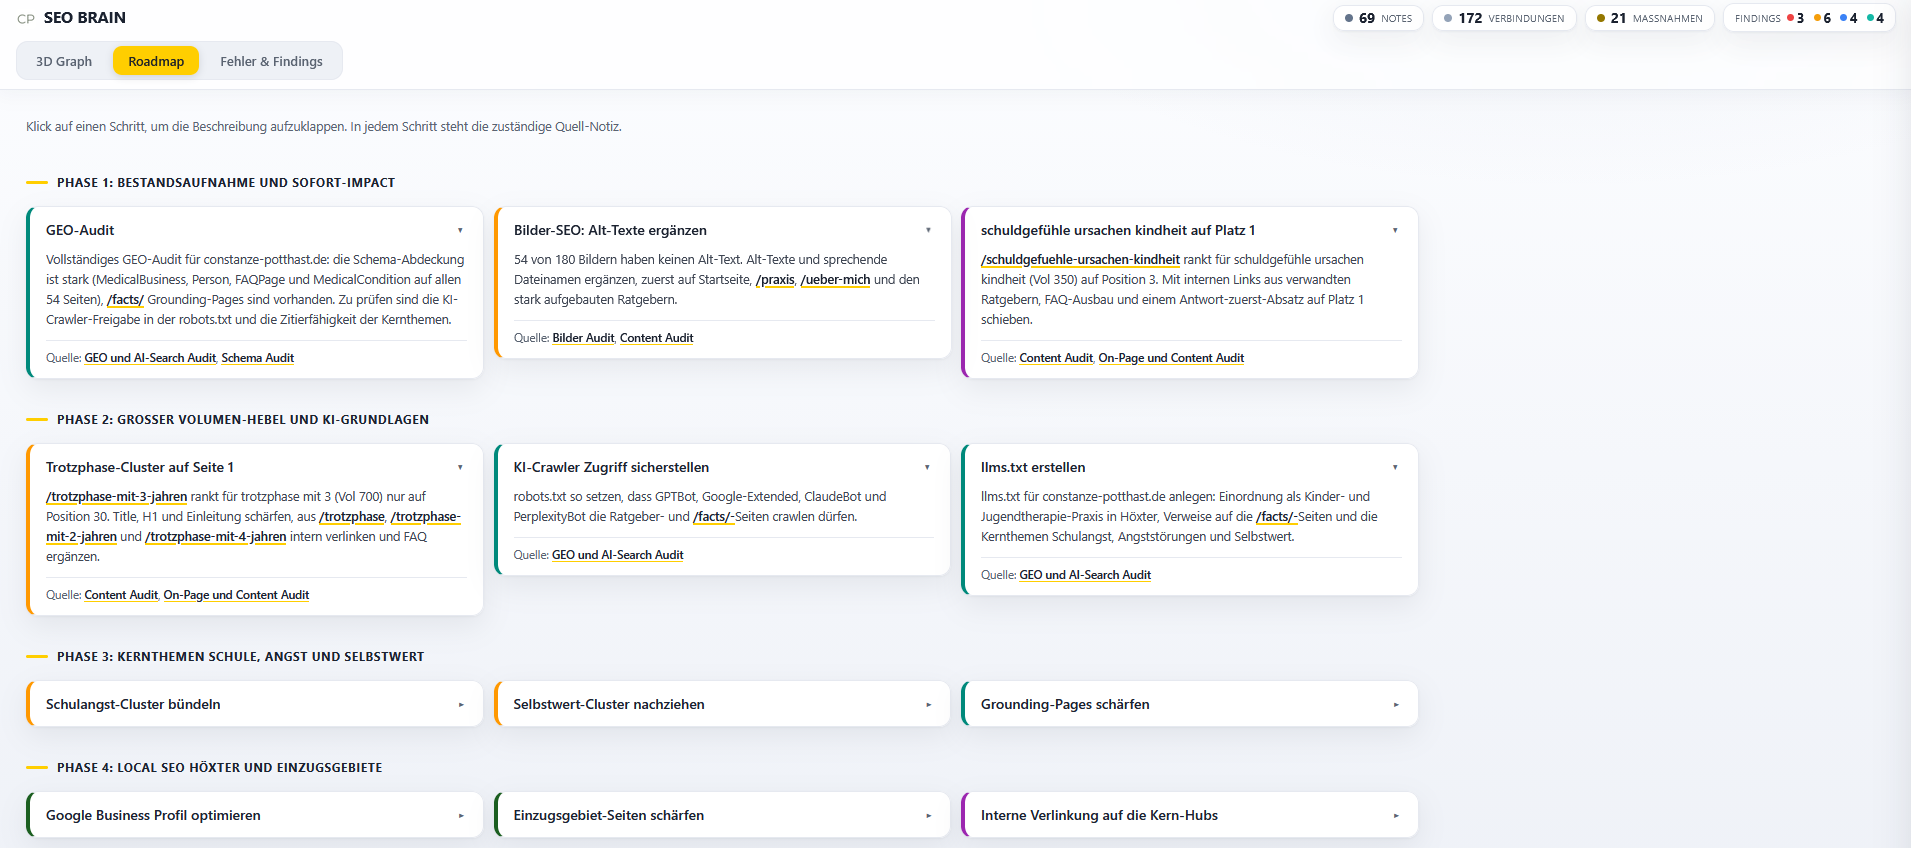Click the 172 Verbindungen counter badge
Viewport: 1911px width, 848px height.
(x=1504, y=18)
